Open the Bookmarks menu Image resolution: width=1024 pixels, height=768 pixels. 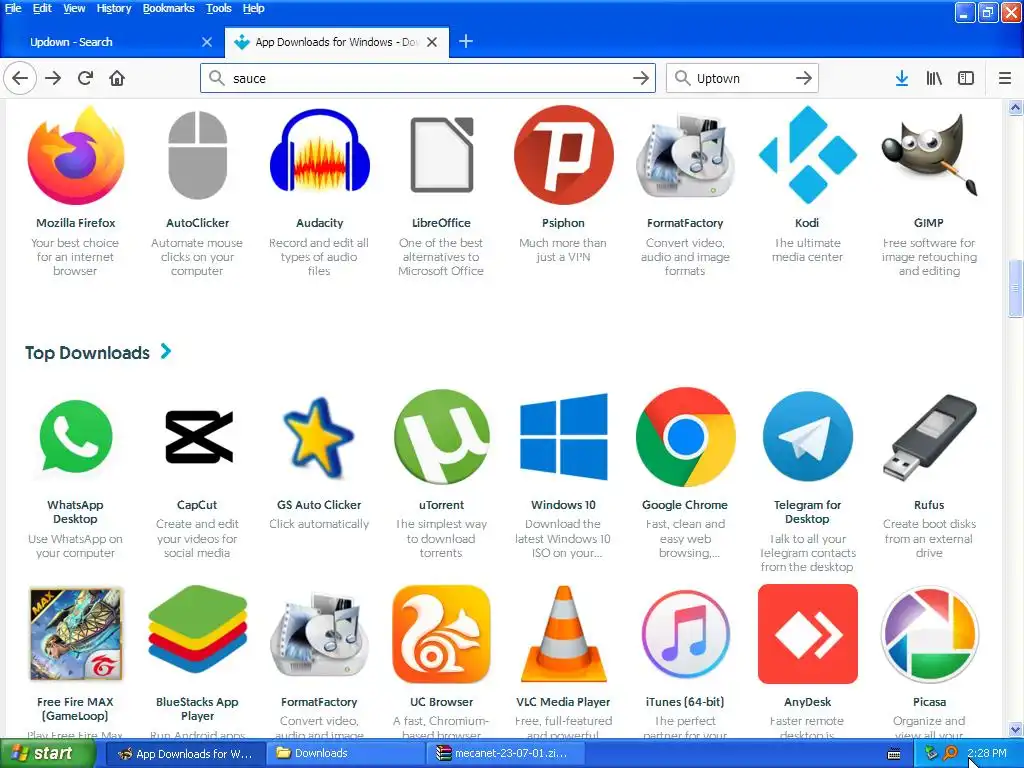click(x=168, y=8)
